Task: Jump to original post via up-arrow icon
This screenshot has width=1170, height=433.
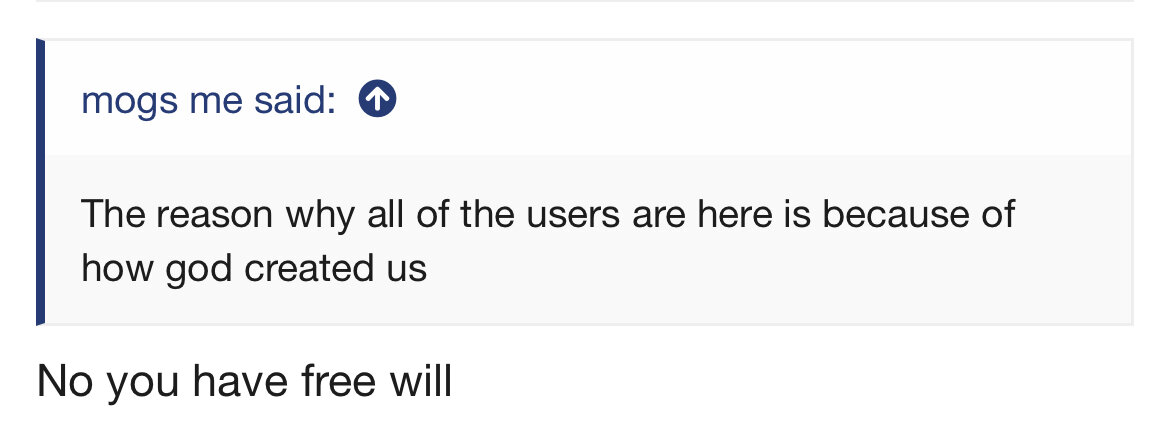Action: point(378,99)
